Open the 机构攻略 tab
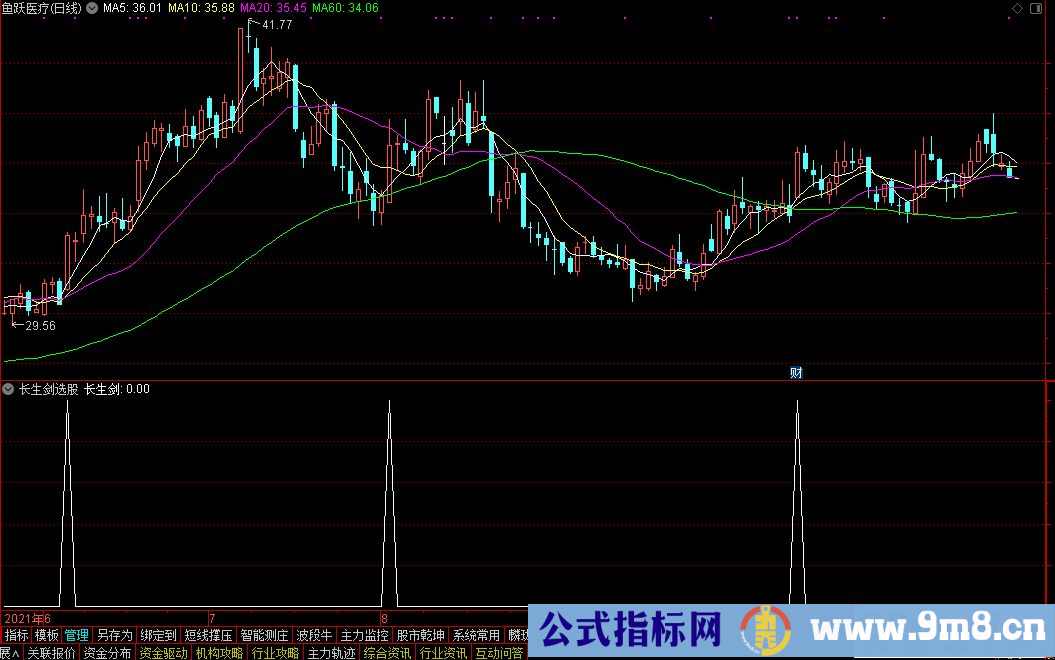The width and height of the screenshot is (1055, 660). tap(219, 653)
